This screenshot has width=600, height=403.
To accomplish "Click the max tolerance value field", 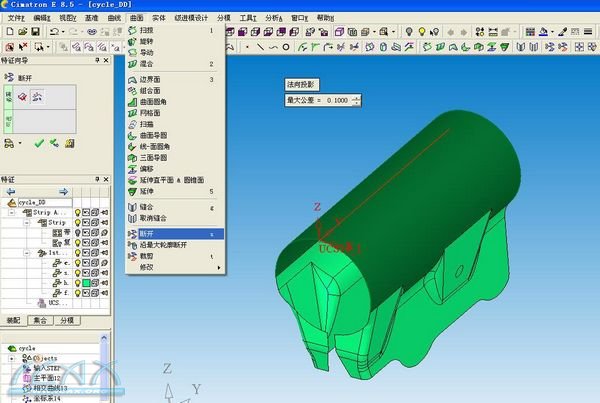I will tap(338, 100).
